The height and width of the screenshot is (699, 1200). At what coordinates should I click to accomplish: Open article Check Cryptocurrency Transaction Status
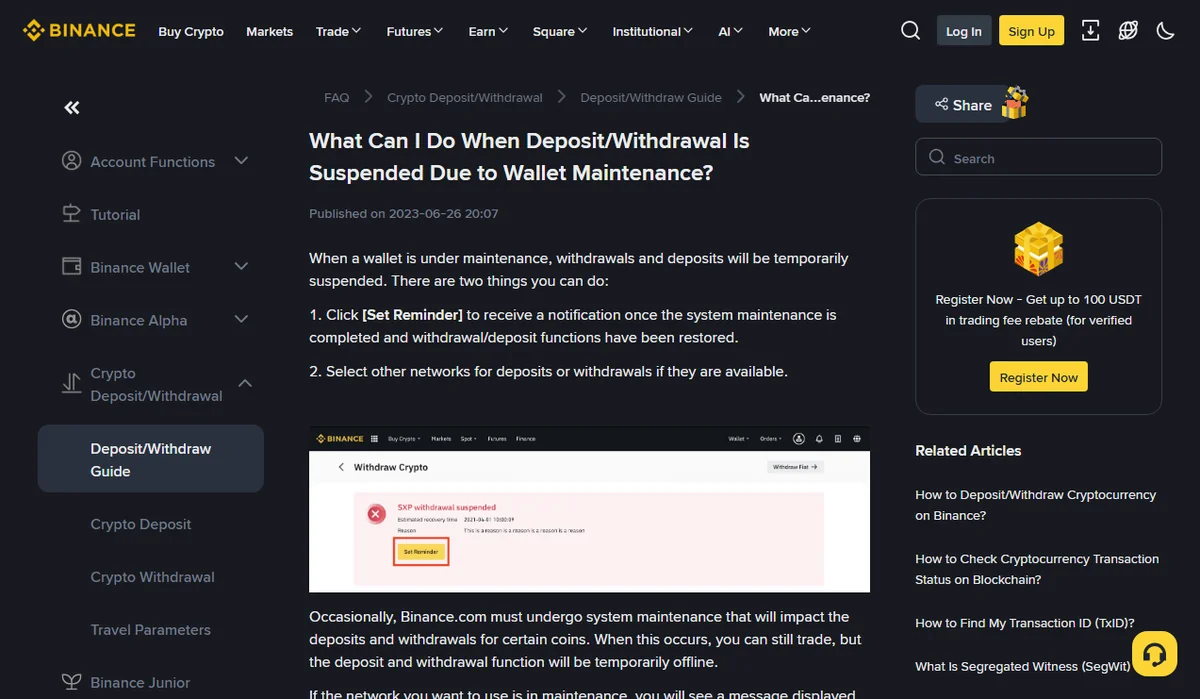pyautogui.click(x=1037, y=569)
